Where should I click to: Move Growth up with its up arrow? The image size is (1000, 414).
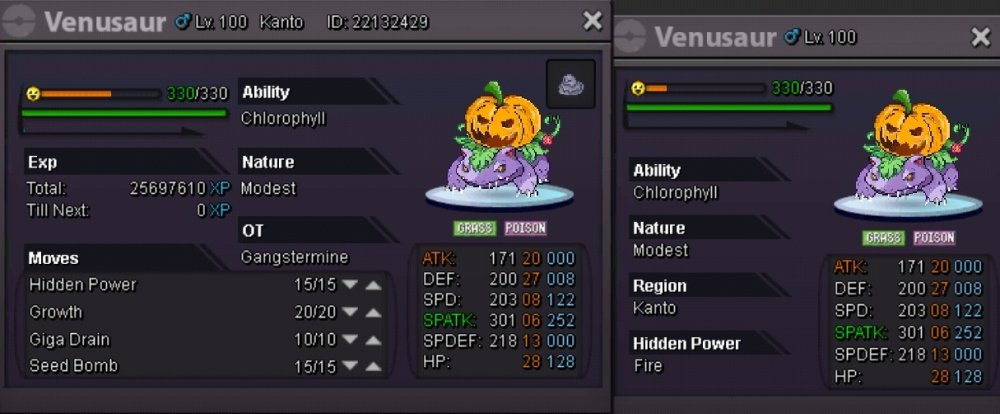[373, 313]
